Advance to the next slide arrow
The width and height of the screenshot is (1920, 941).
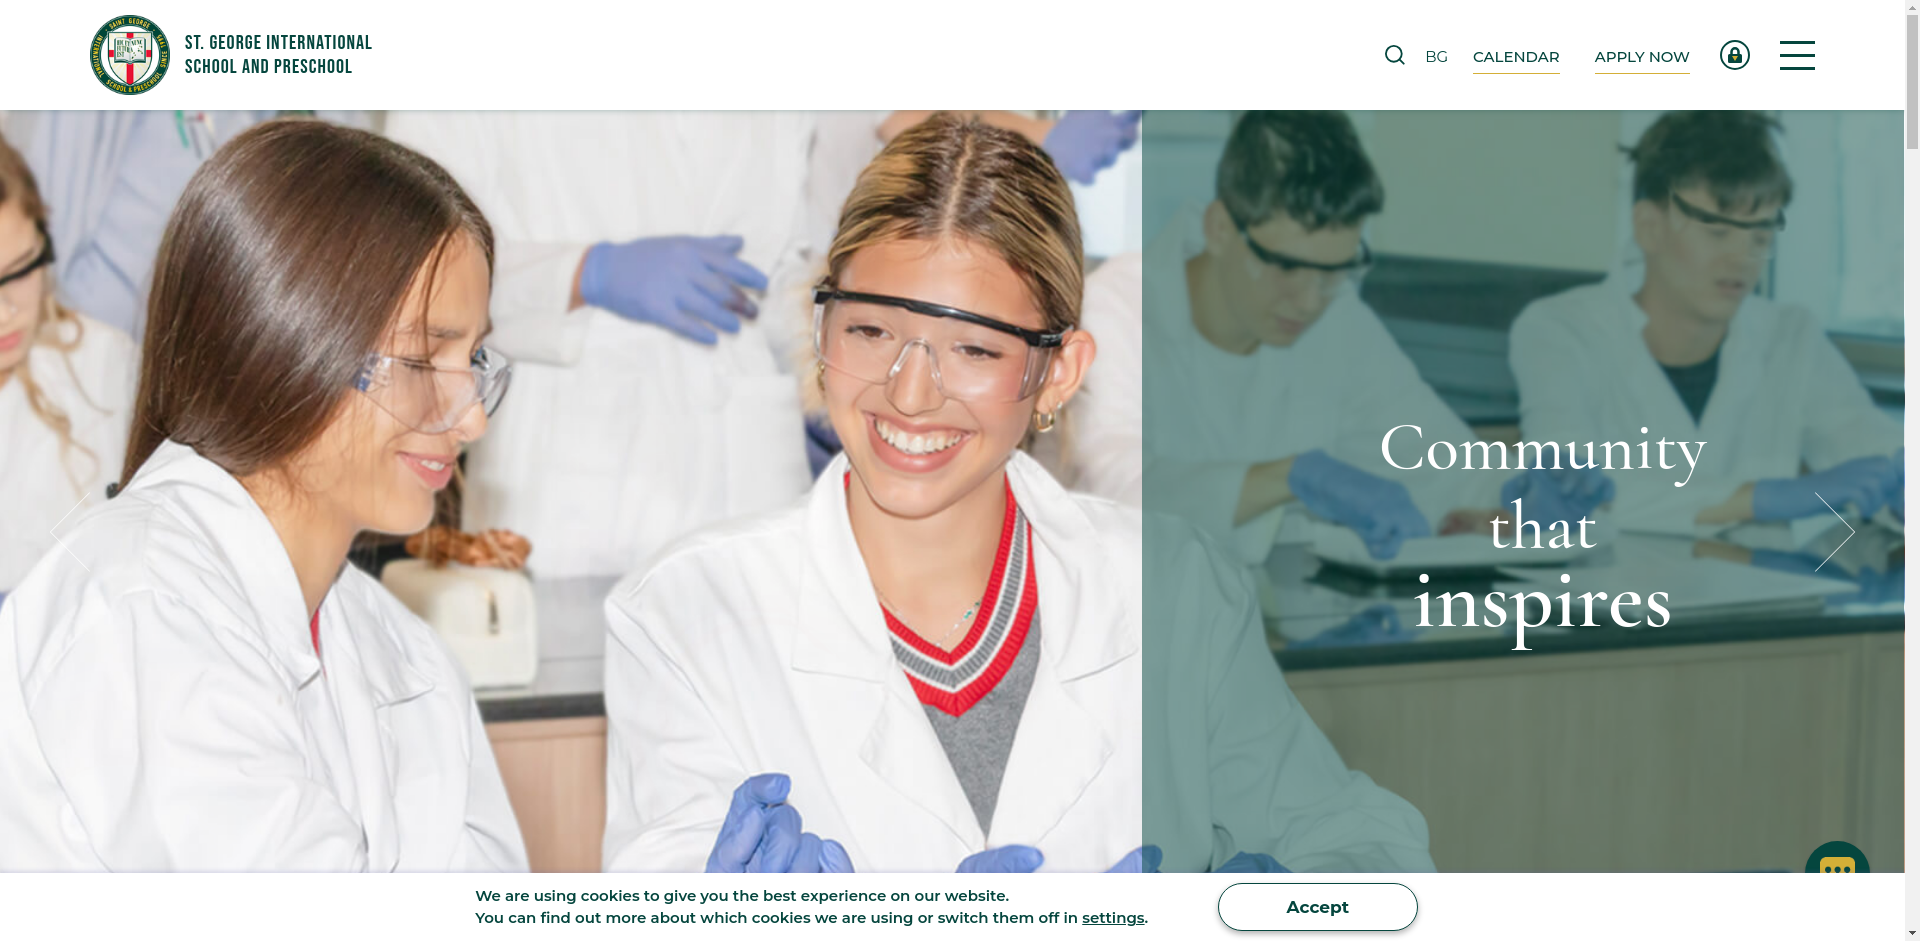click(1834, 531)
